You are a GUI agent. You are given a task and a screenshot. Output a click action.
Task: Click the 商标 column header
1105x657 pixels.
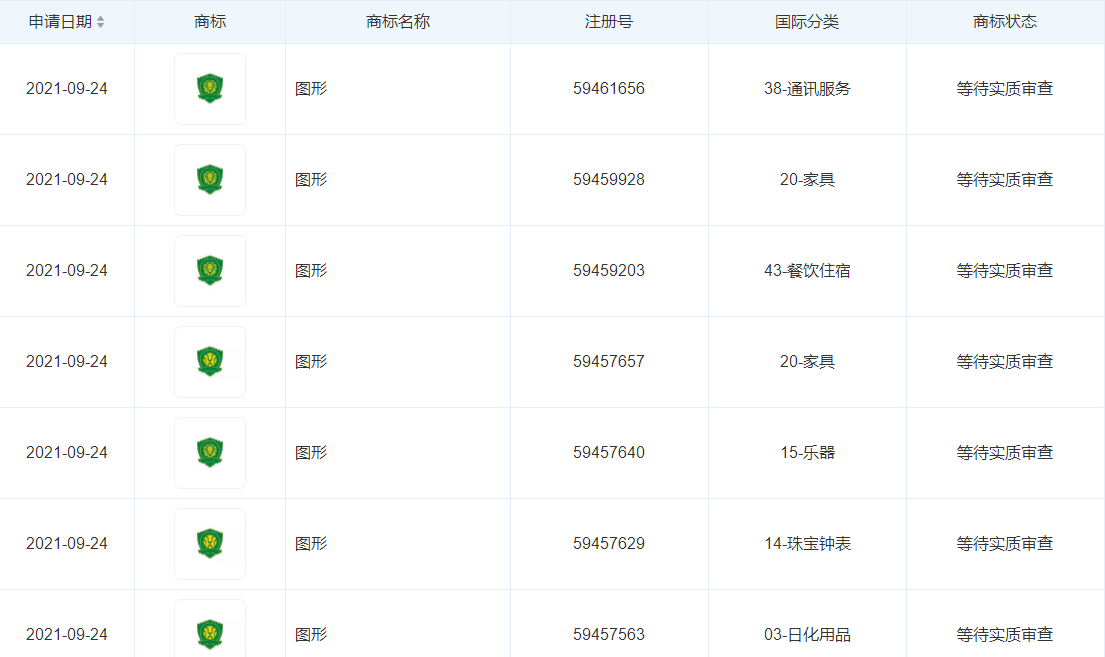pos(210,22)
